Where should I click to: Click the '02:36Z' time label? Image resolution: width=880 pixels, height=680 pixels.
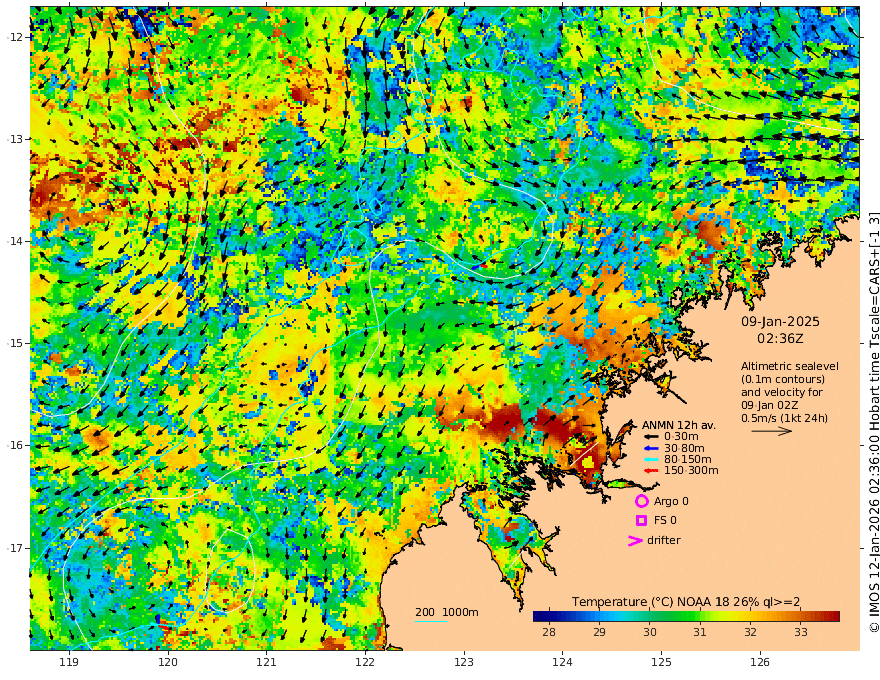(780, 339)
